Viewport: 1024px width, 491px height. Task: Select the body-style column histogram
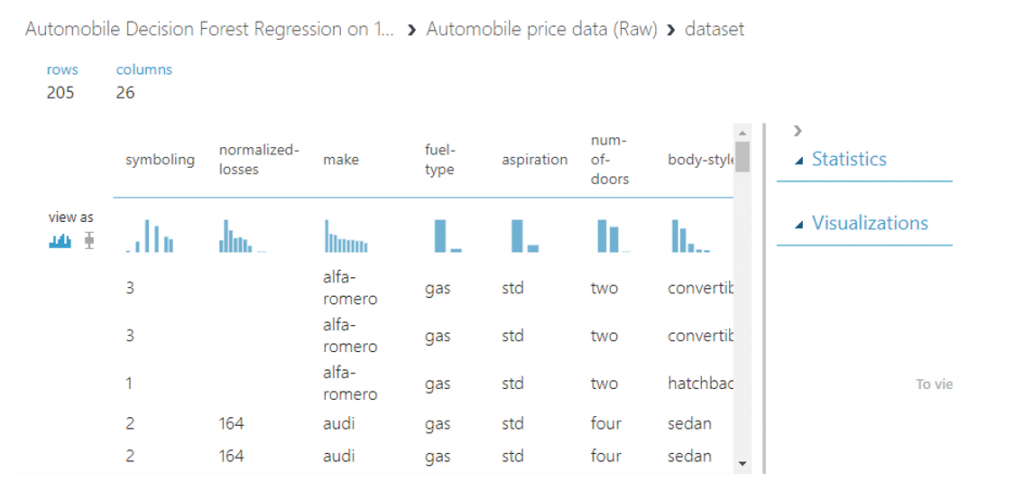(x=691, y=236)
